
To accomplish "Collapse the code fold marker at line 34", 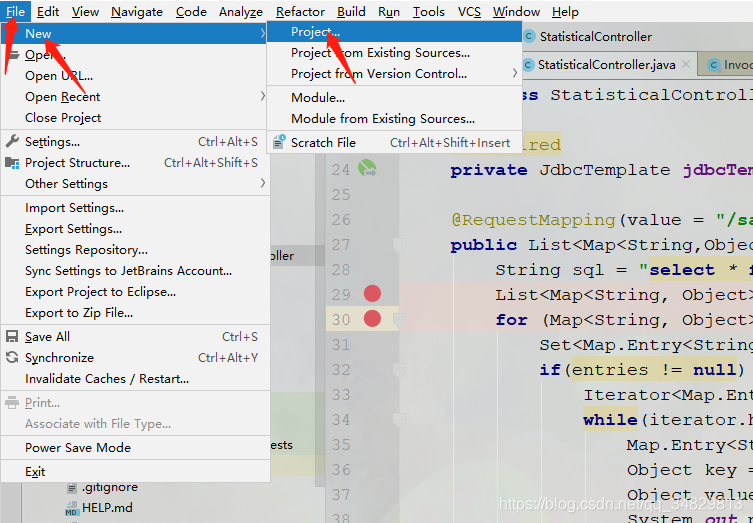I will 399,420.
